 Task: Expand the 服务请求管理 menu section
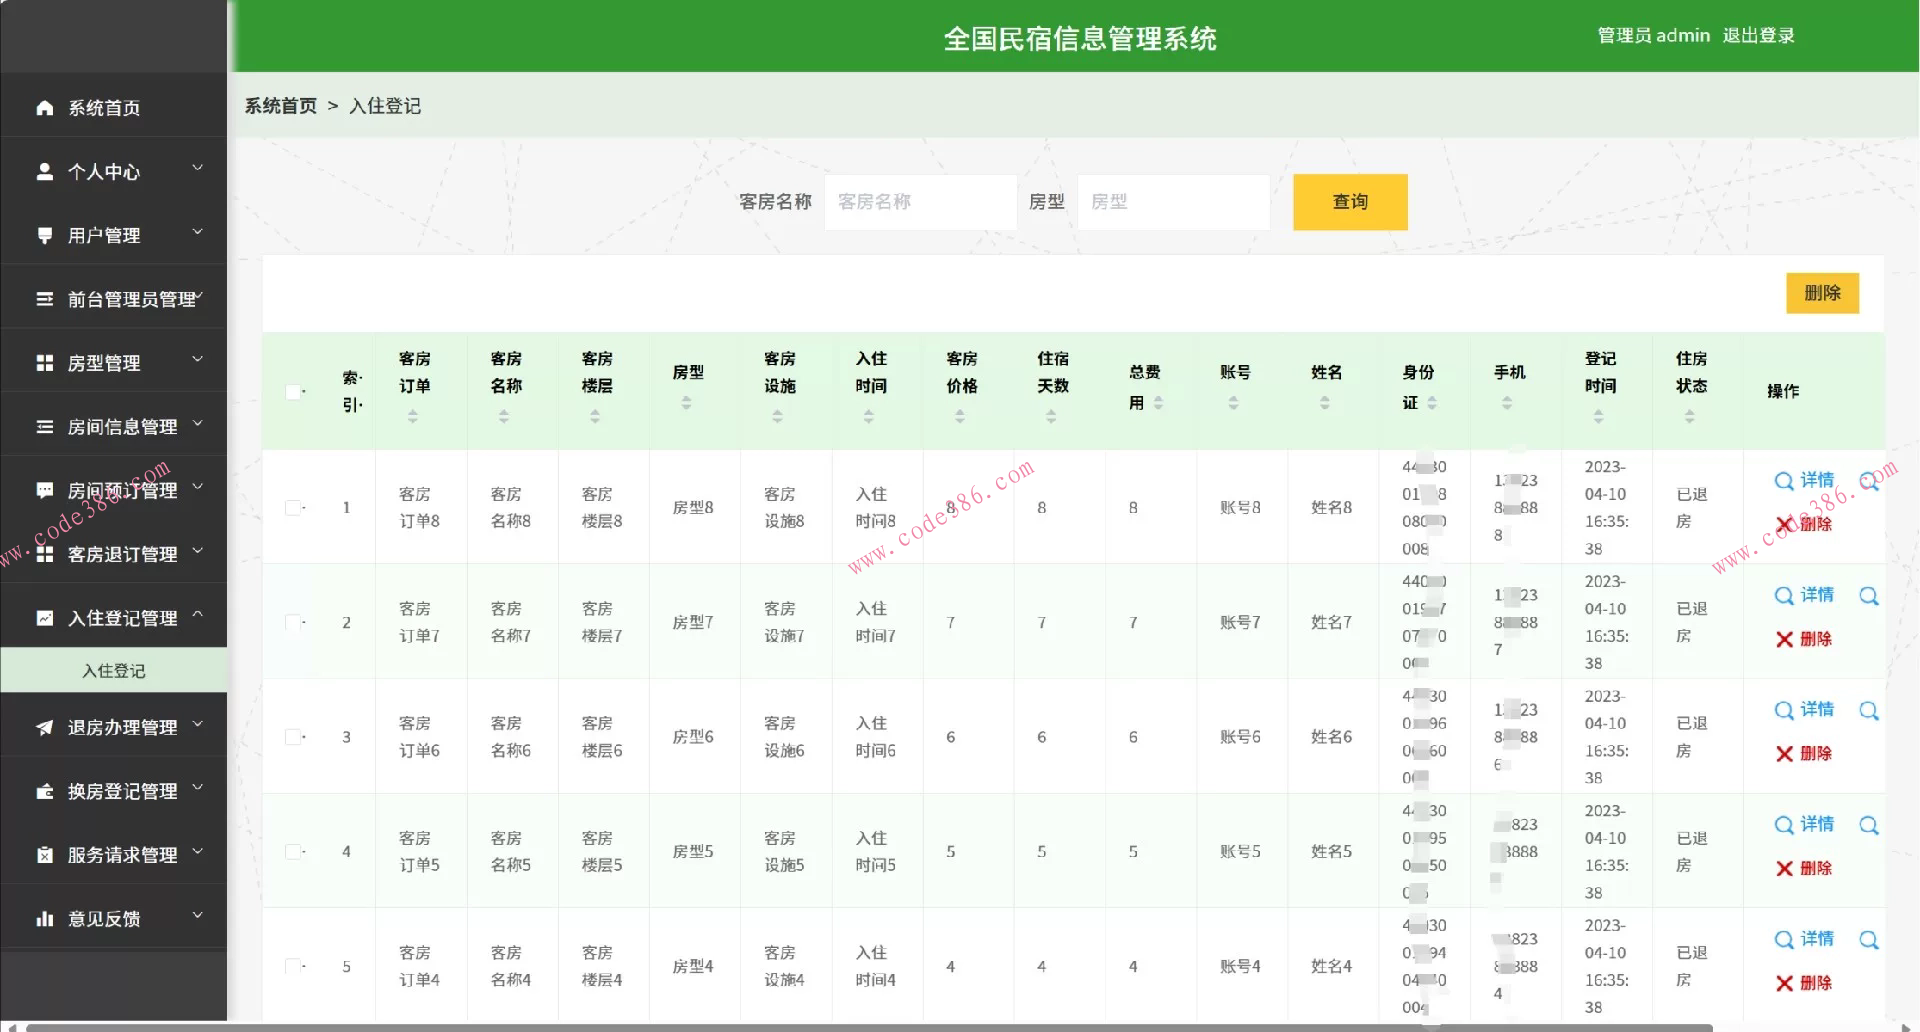click(x=113, y=854)
